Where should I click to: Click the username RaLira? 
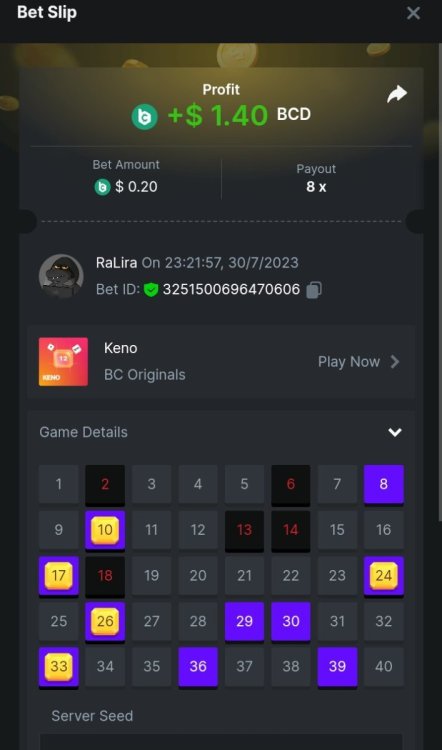click(116, 263)
